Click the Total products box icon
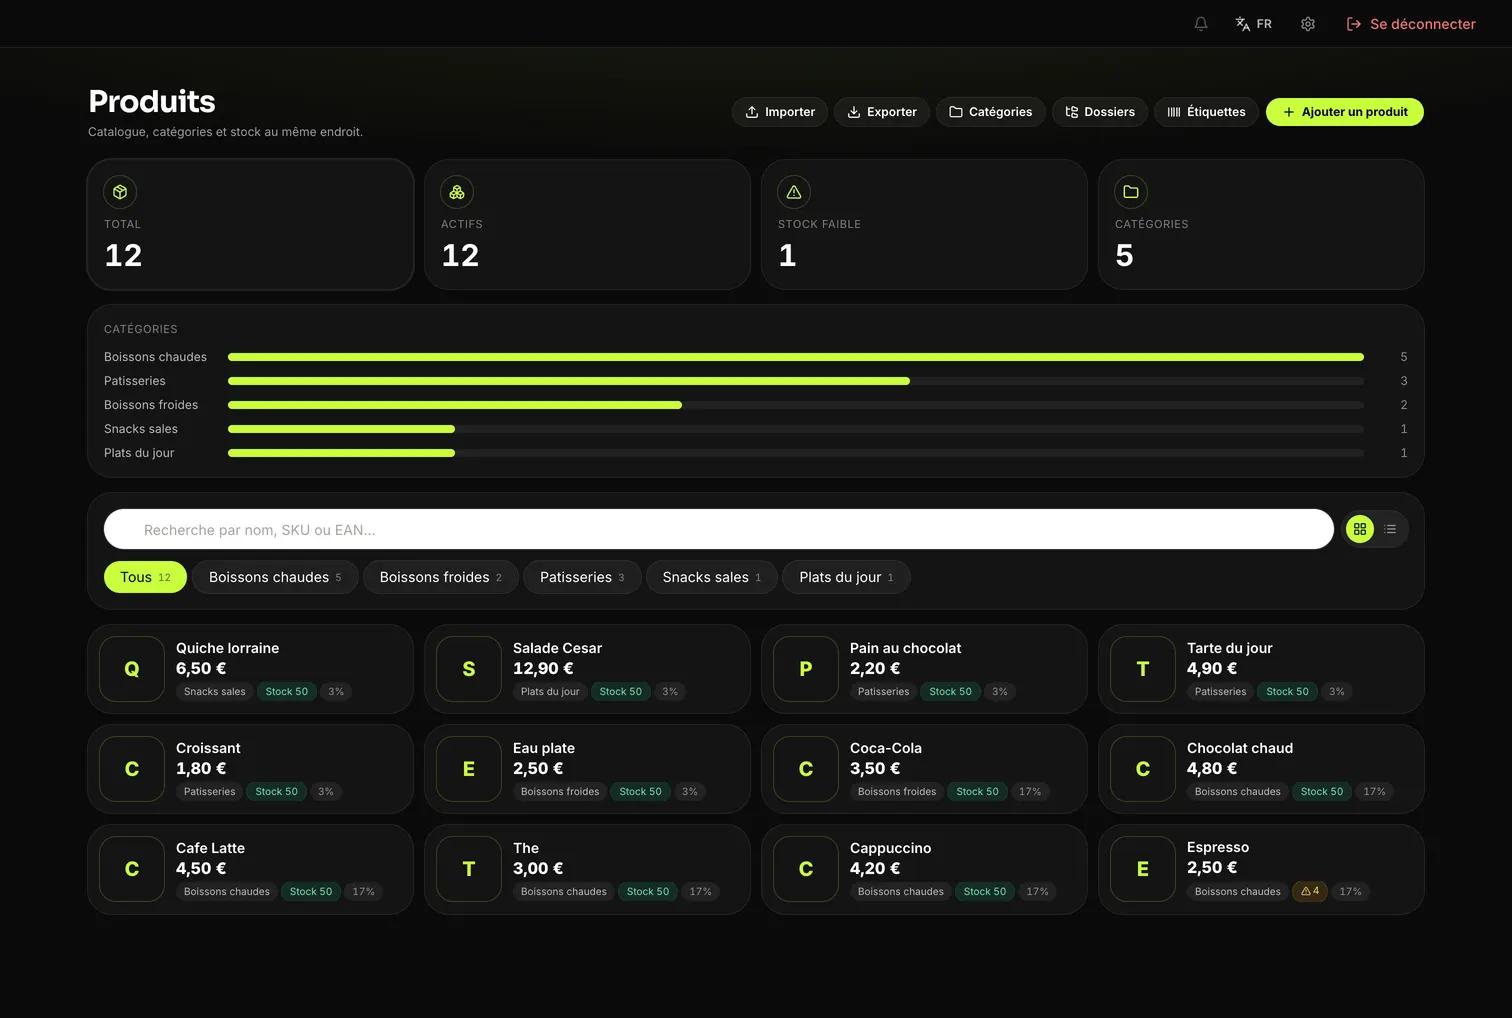1512x1018 pixels. (120, 192)
